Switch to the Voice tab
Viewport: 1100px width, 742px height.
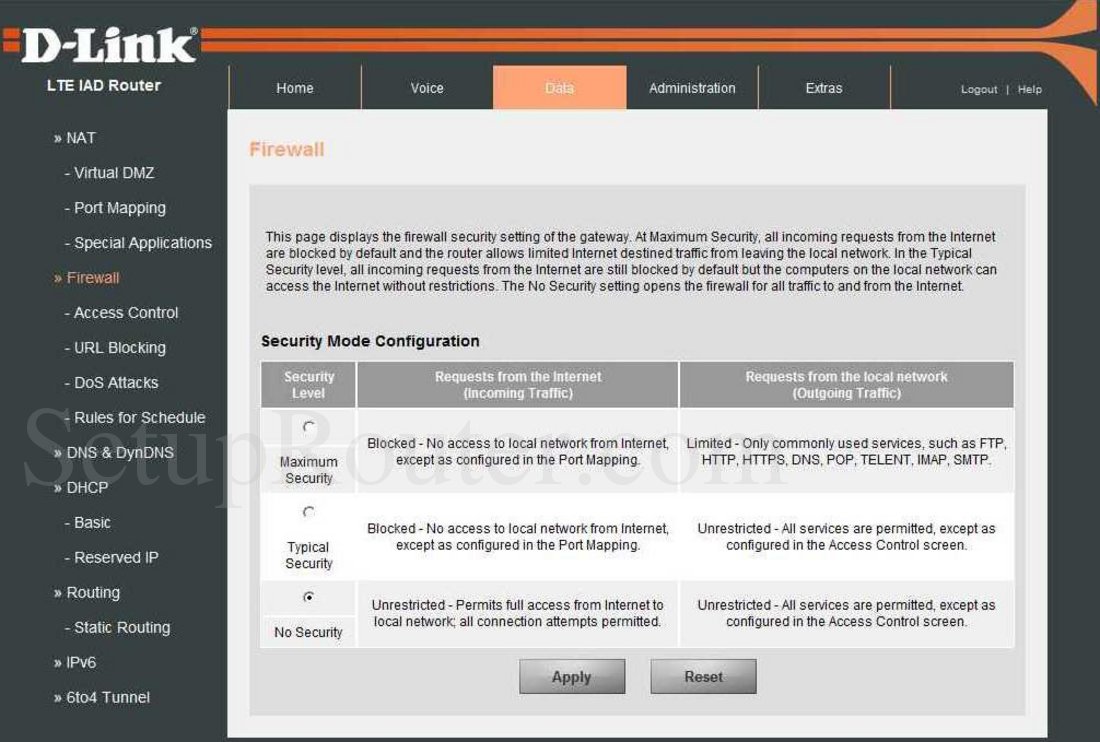click(x=426, y=88)
